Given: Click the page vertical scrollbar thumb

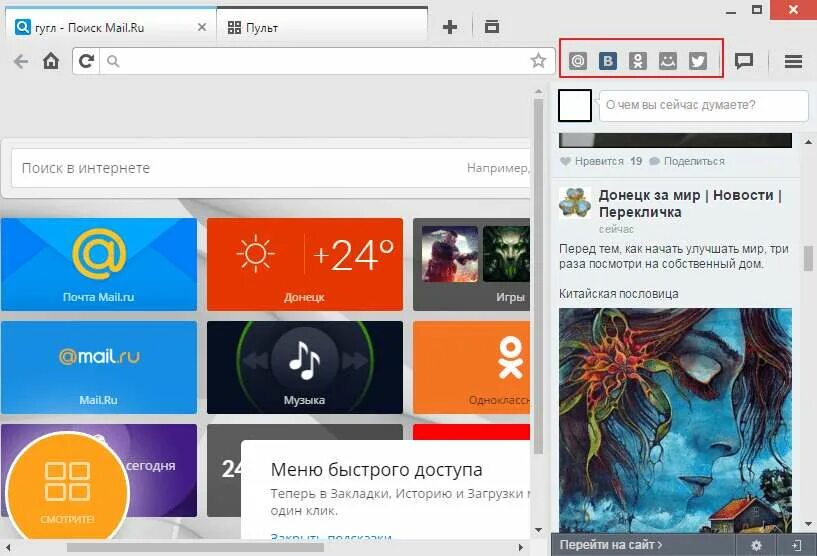Looking at the screenshot, I should [x=538, y=276].
